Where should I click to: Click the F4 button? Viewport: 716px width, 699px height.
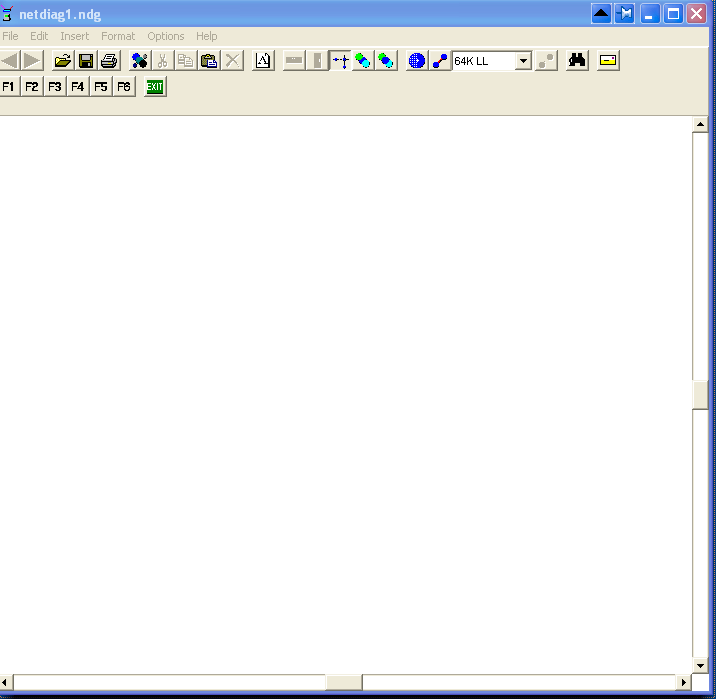tap(78, 86)
